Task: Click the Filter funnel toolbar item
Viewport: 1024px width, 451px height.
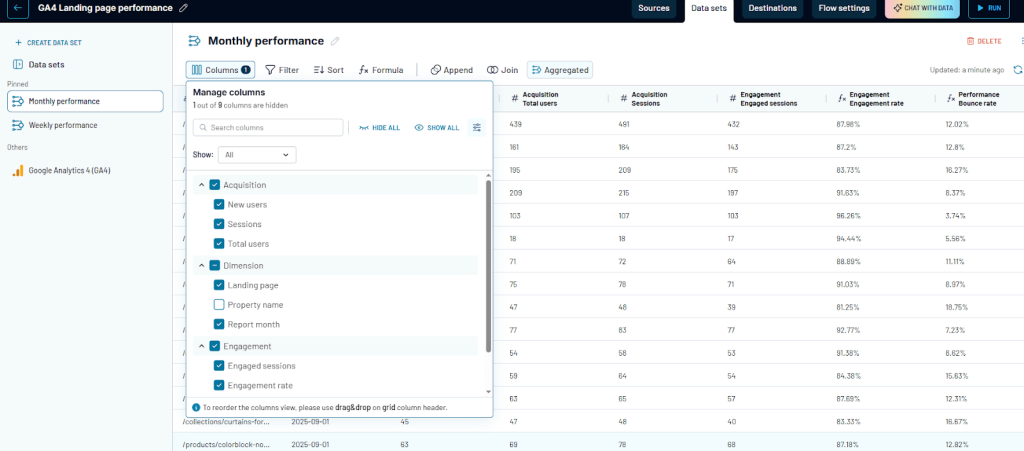Action: [x=281, y=70]
